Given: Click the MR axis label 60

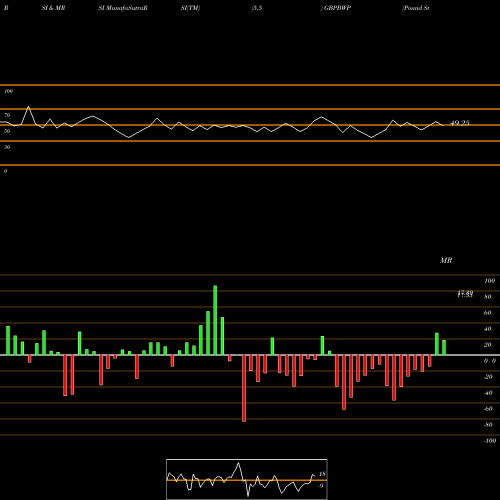Looking at the screenshot, I should pos(488,313).
